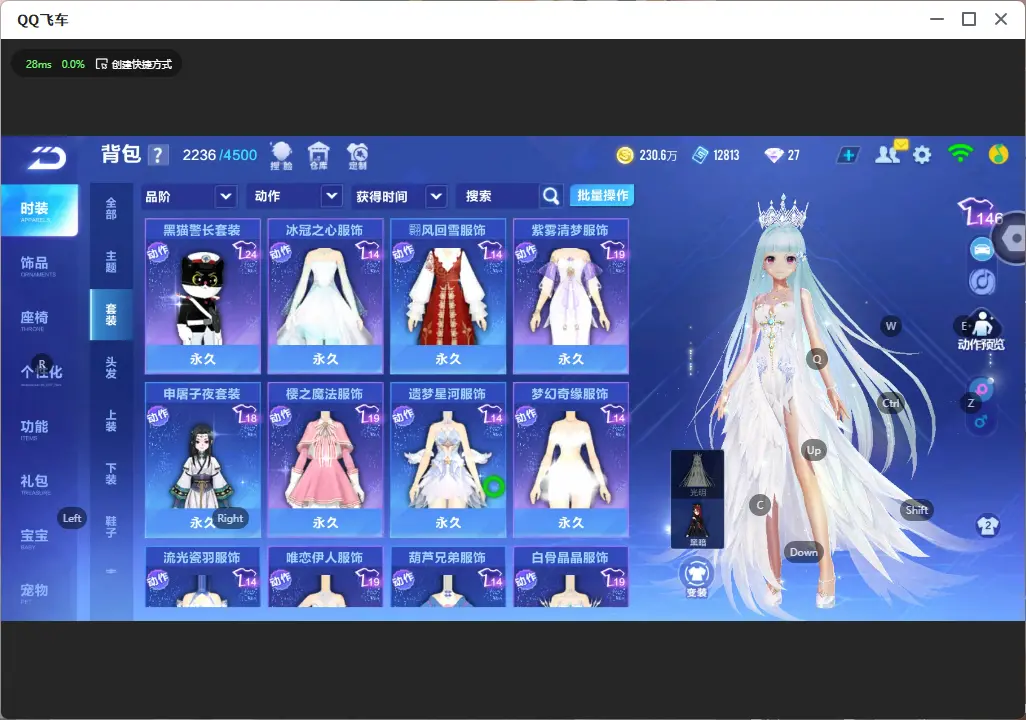Switch to the 黑暗 dark form

click(x=698, y=524)
